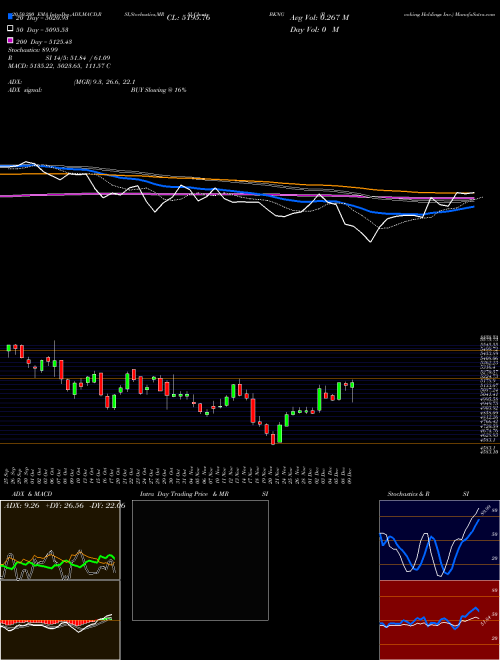Click the red RSI chart panel
Image resolution: width=500 pixels, height=660 pixels.
tap(439, 620)
